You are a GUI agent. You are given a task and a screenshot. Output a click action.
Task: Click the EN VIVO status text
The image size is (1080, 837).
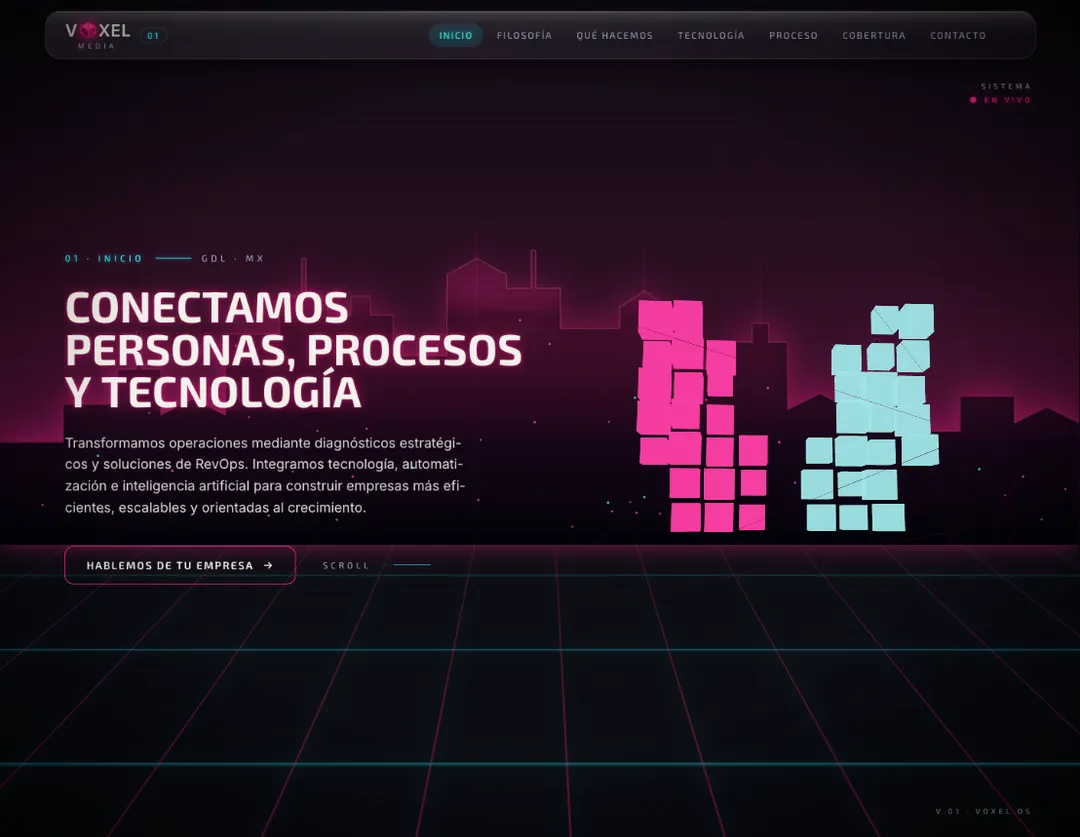tap(1007, 100)
